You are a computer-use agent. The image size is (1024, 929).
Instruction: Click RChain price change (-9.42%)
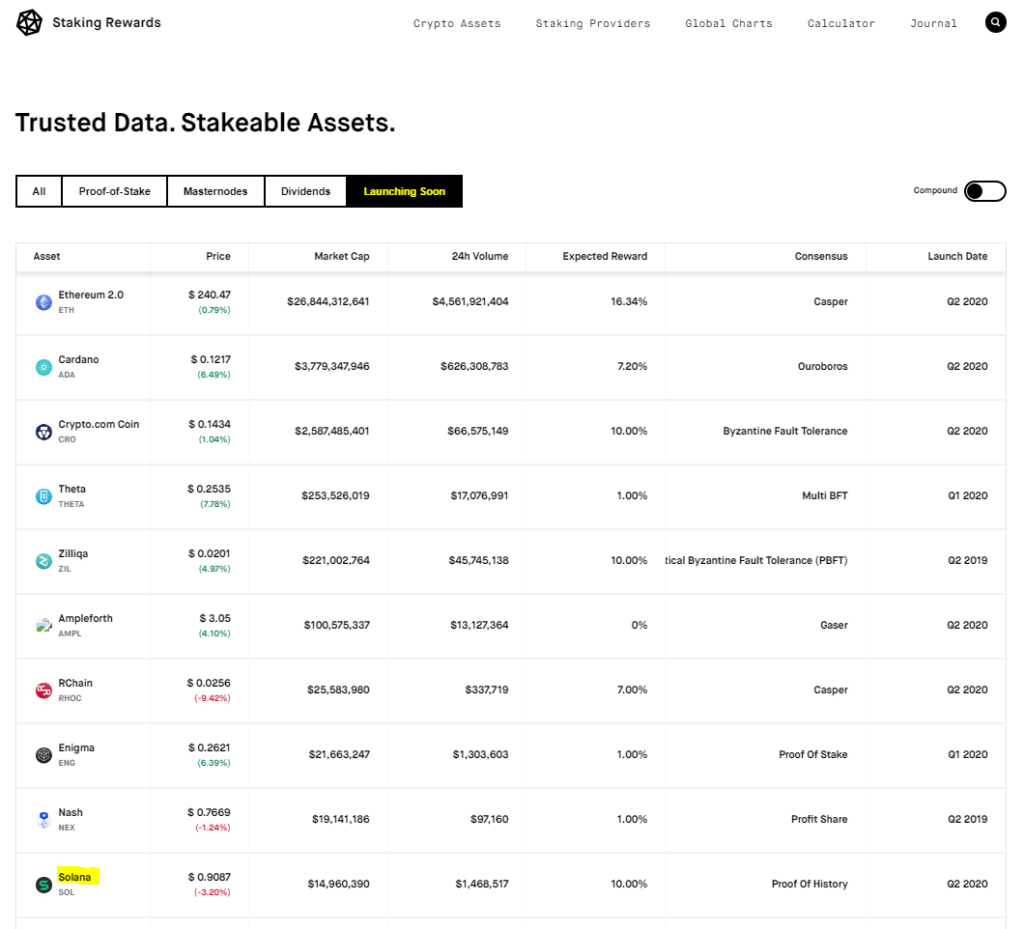tap(212, 699)
